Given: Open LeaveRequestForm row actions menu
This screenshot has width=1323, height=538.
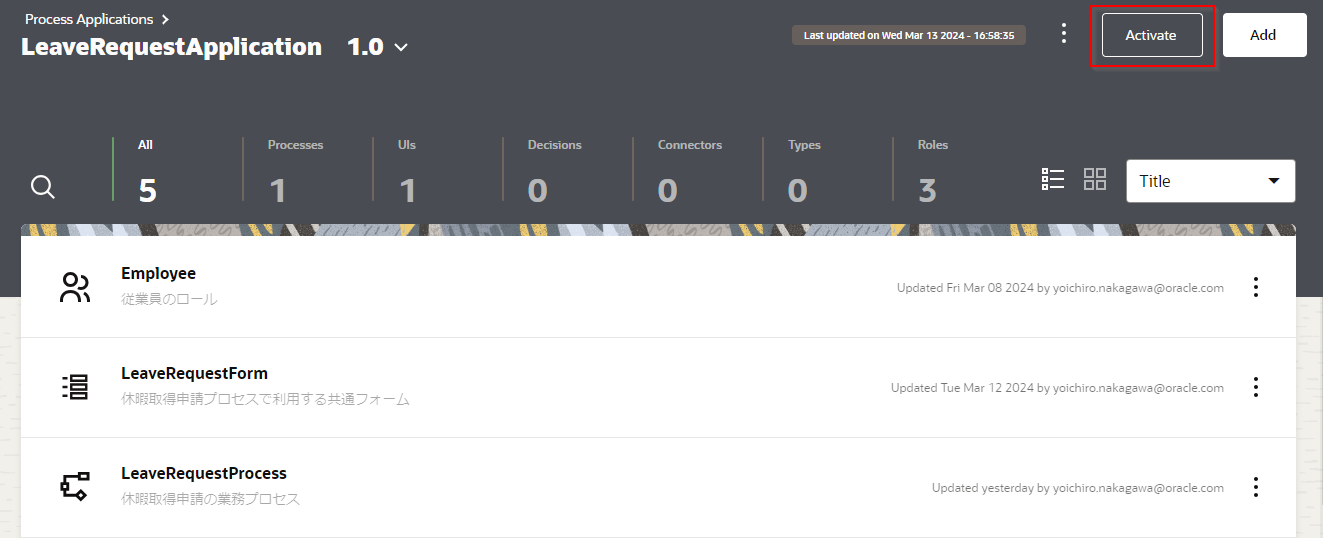Looking at the screenshot, I should [1256, 387].
